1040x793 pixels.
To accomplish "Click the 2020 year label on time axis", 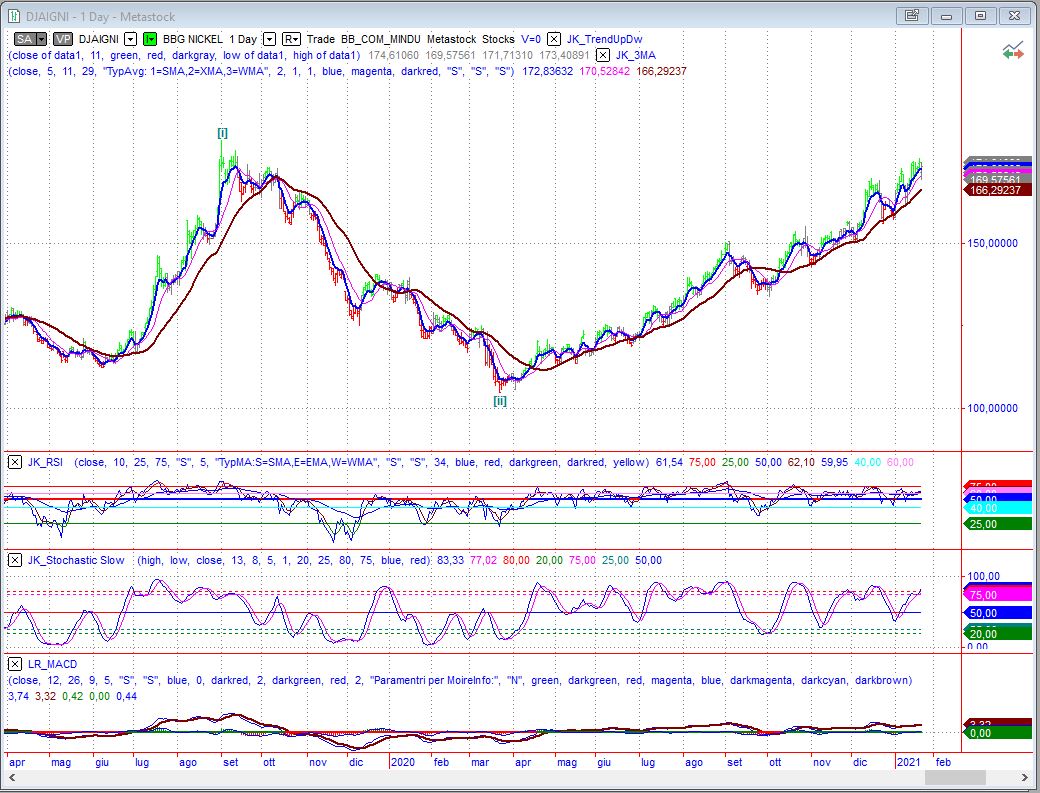I will [403, 762].
